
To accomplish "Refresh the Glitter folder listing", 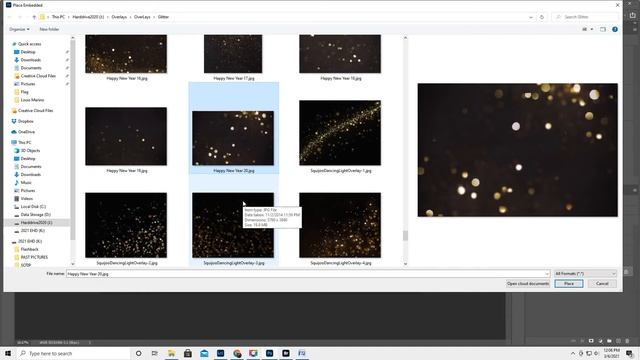I will click(542, 17).
